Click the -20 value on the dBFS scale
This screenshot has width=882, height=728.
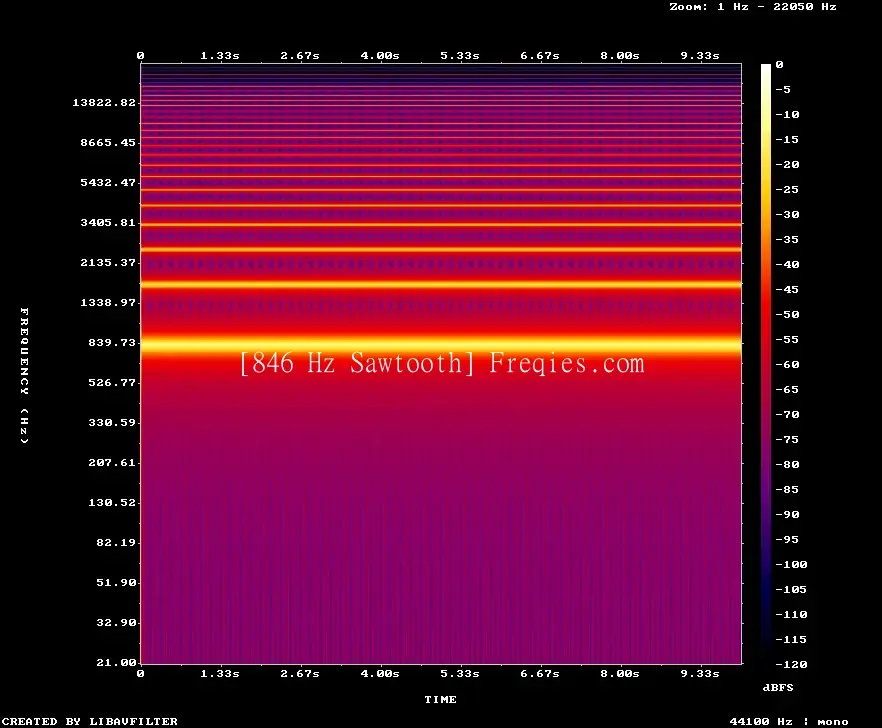click(x=787, y=164)
